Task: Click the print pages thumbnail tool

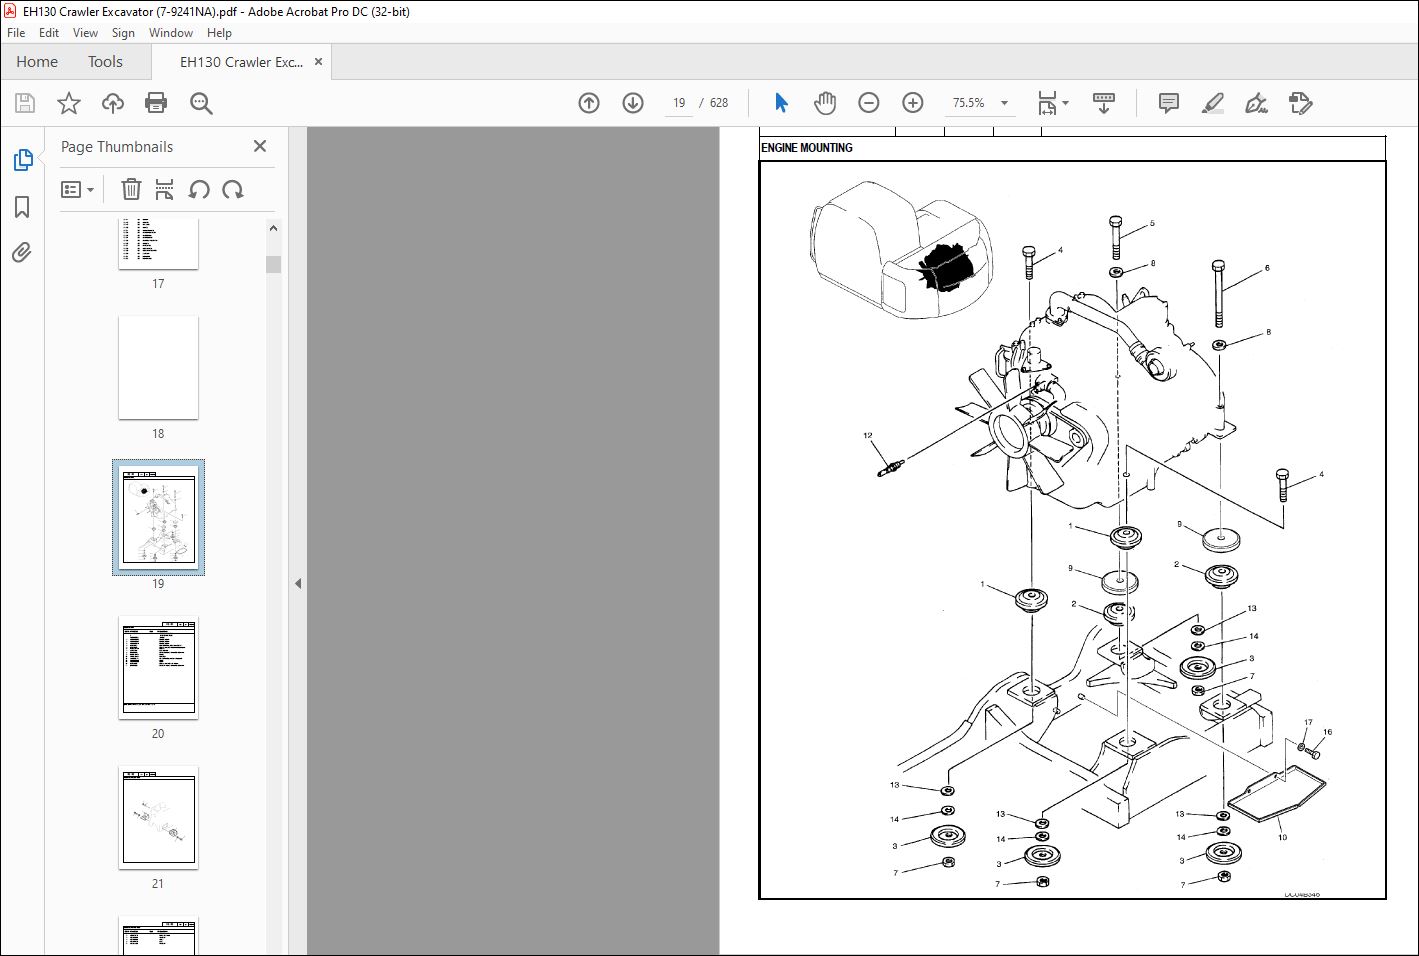Action: pos(165,189)
